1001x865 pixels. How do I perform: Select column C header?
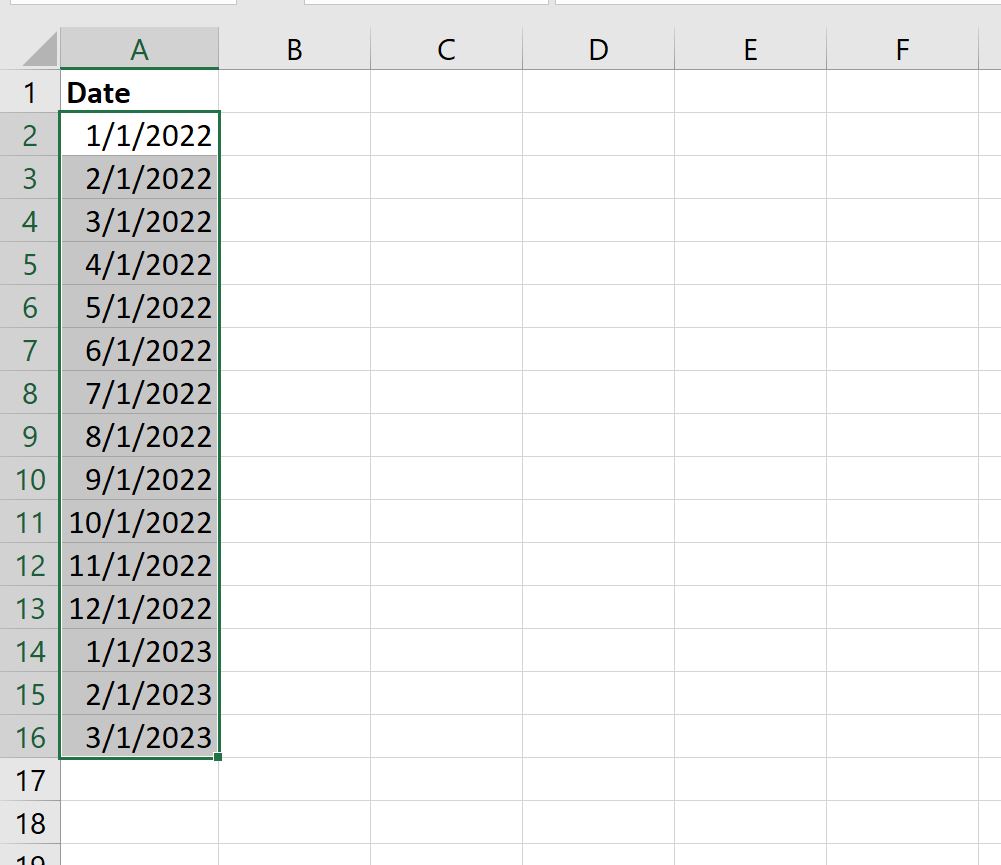pyautogui.click(x=446, y=47)
